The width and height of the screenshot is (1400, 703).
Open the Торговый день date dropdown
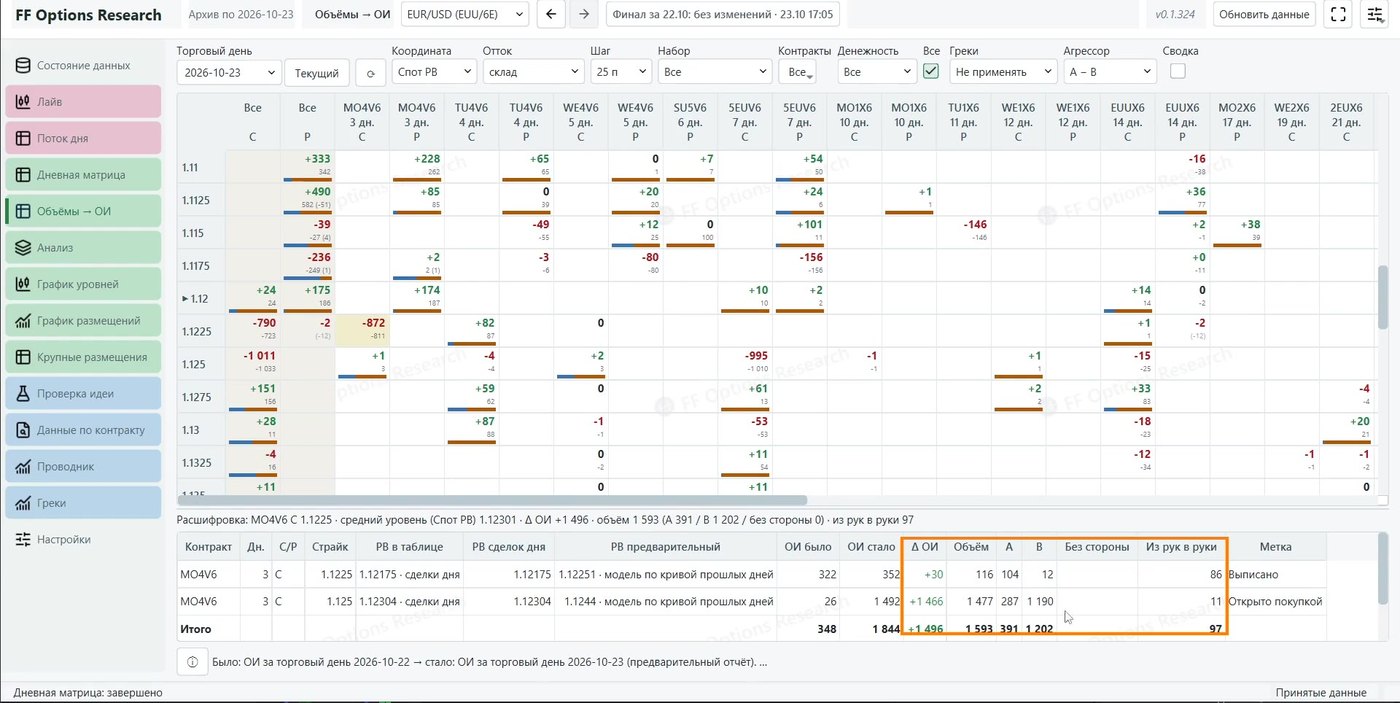pyautogui.click(x=229, y=72)
